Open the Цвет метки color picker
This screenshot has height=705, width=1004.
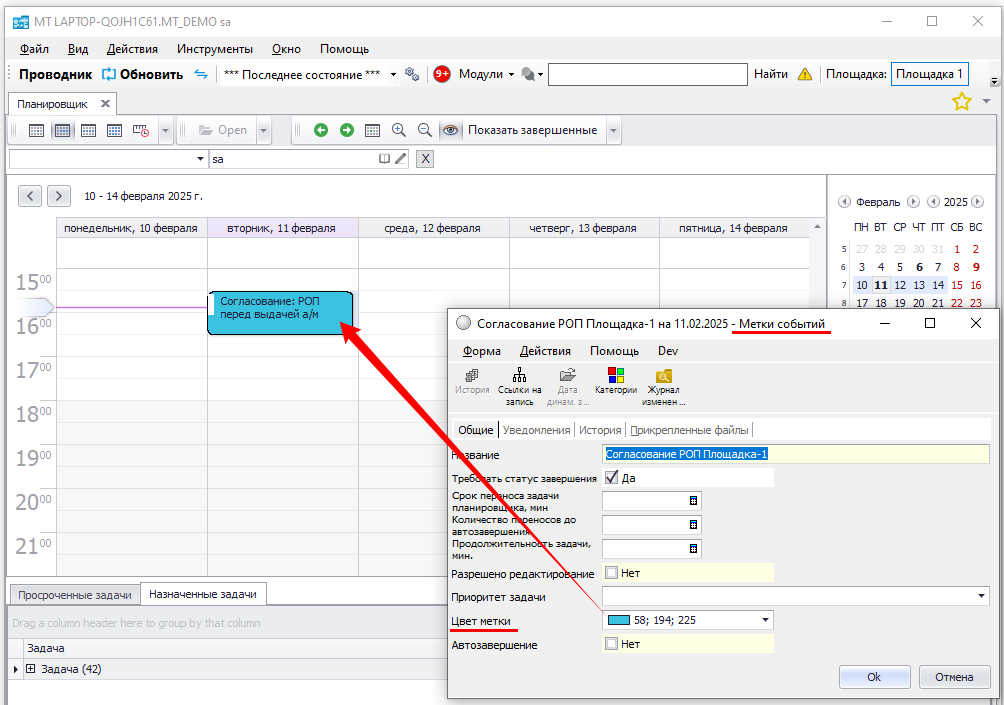pyautogui.click(x=766, y=620)
